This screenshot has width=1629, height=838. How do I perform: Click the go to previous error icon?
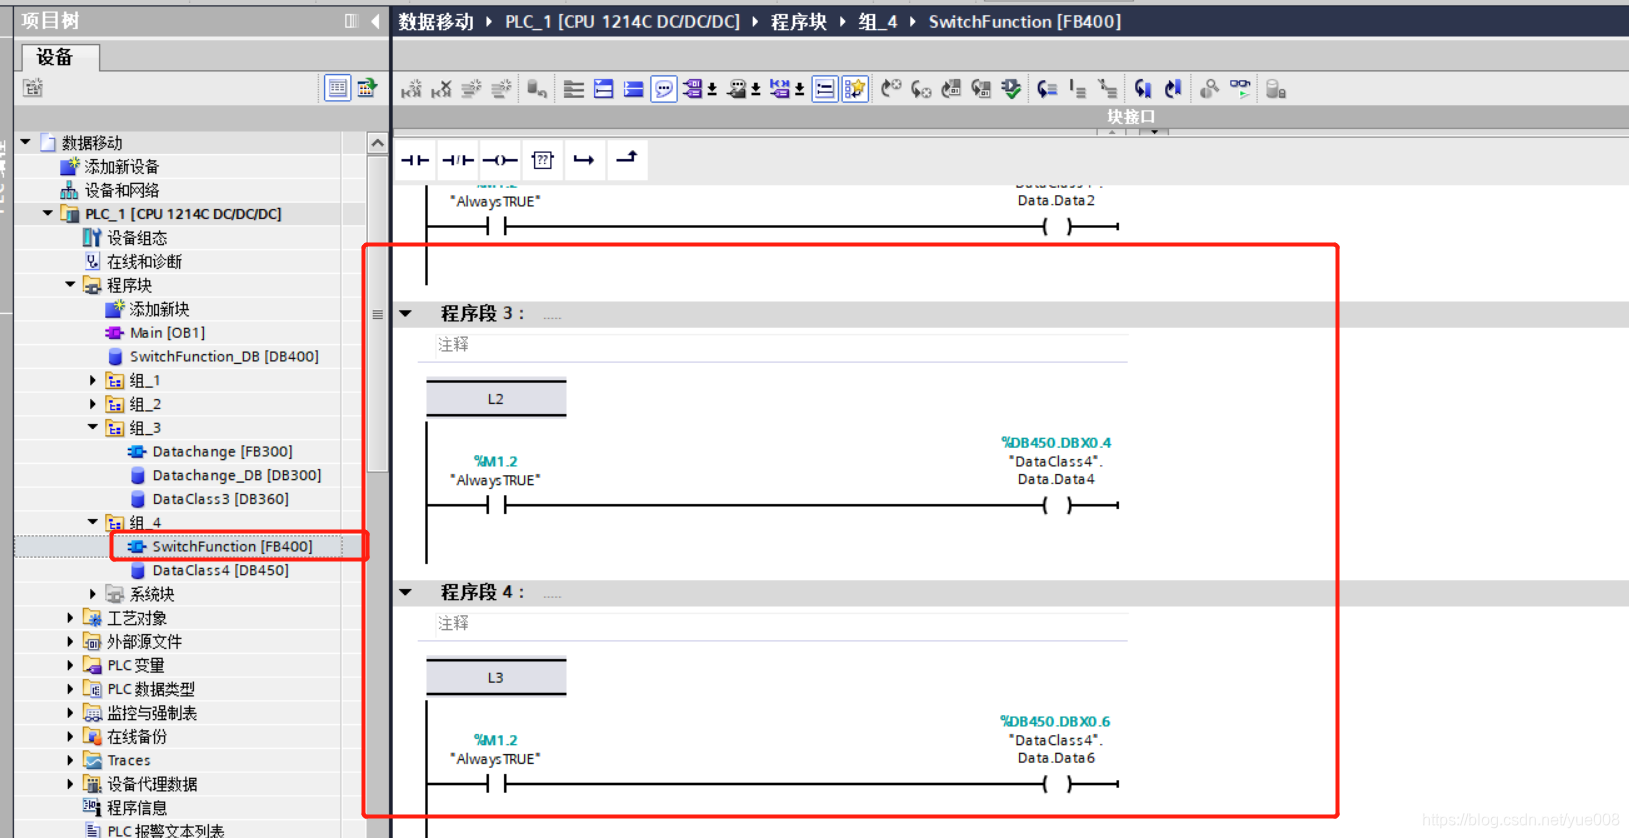pyautogui.click(x=891, y=90)
